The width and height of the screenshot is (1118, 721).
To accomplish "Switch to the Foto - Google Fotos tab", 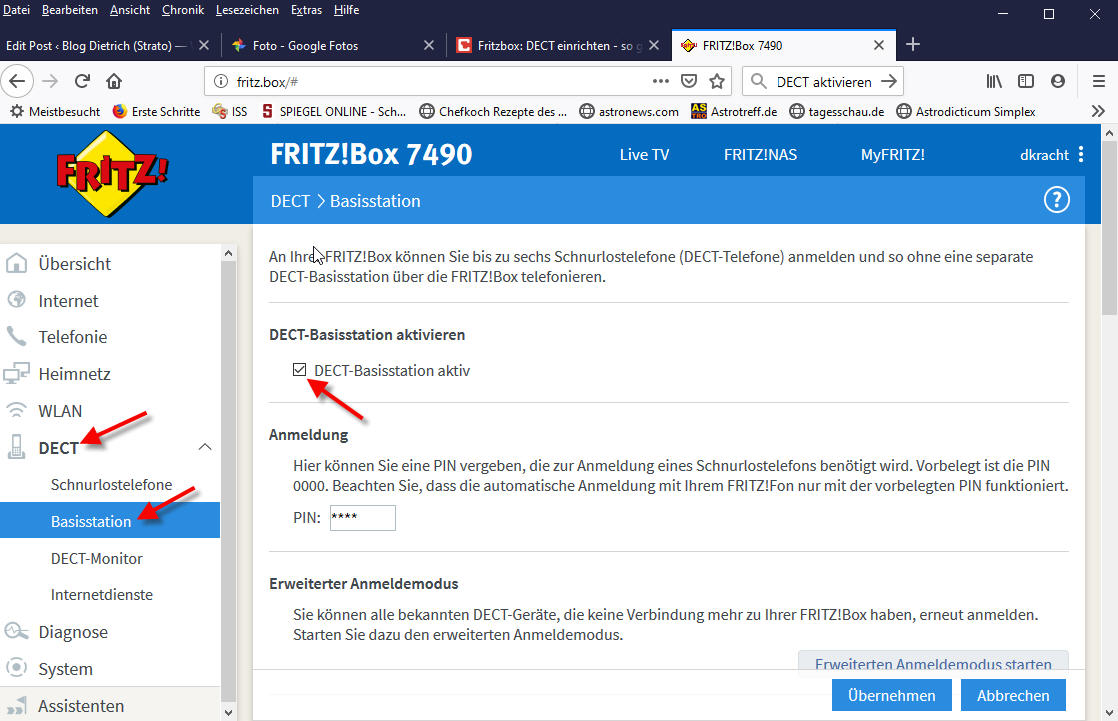I will [320, 45].
